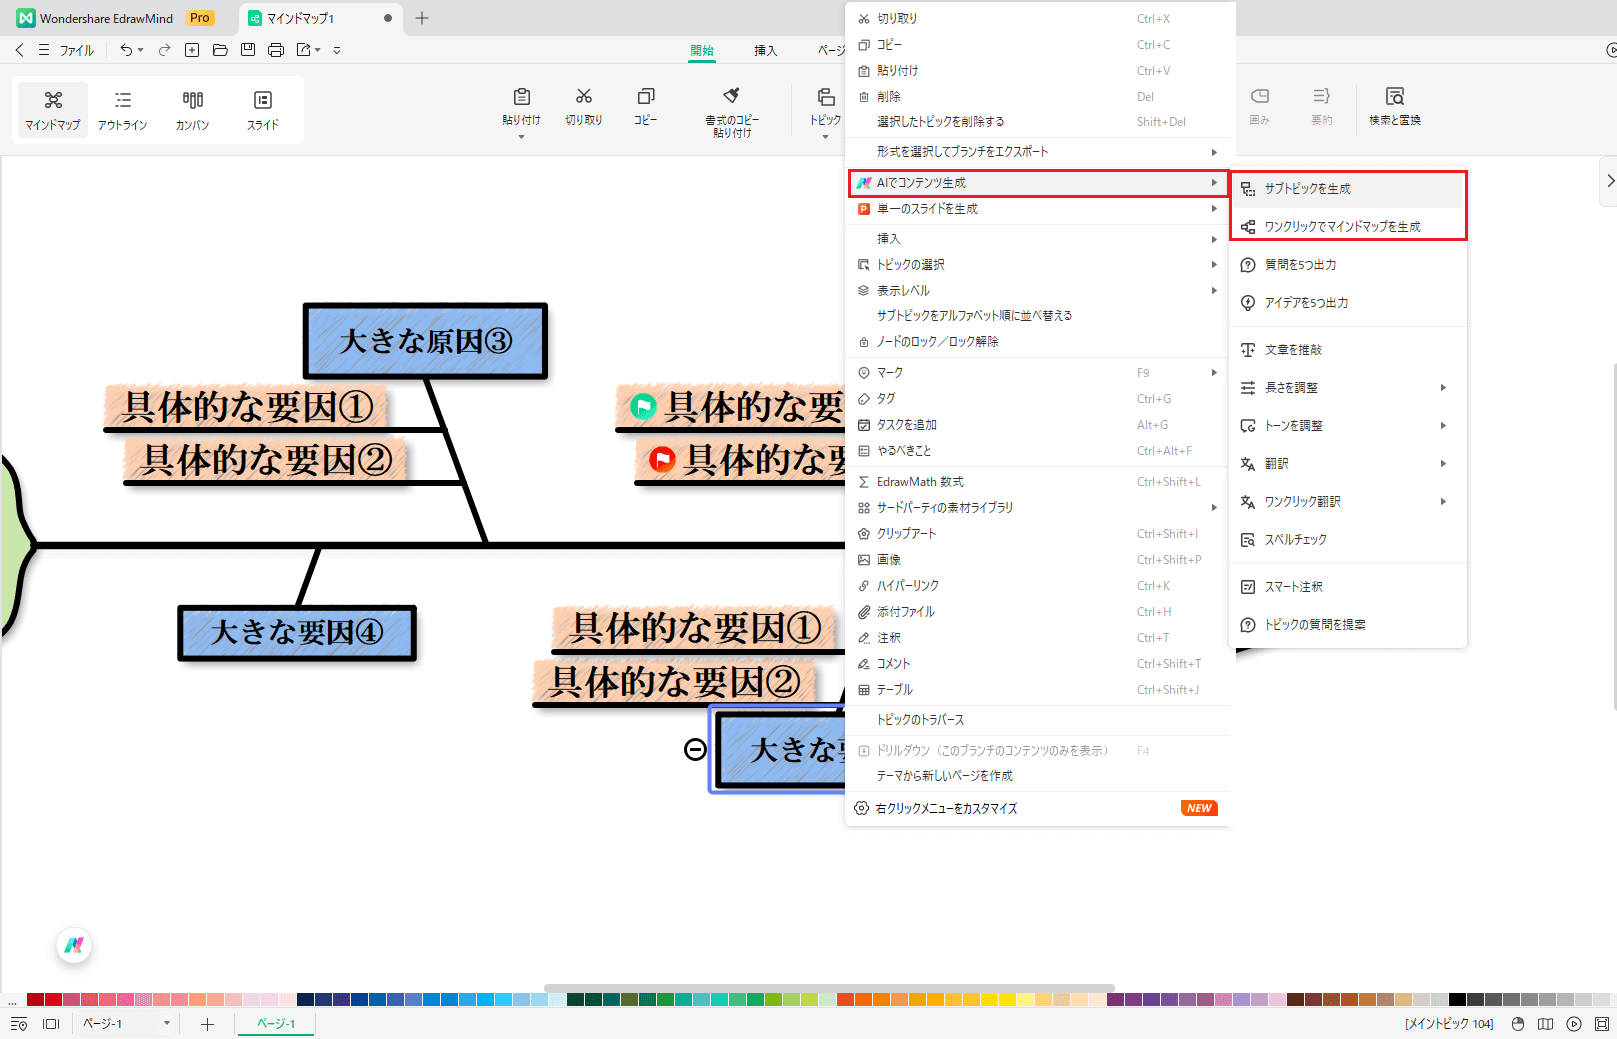Select Generate Subtopics in AI submenu
1617x1039 pixels.
click(x=1348, y=188)
